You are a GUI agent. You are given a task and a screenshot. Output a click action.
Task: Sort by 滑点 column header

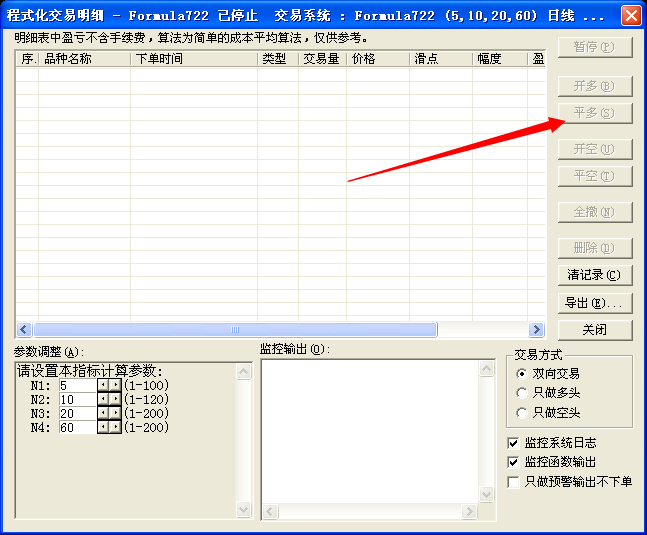[441, 59]
